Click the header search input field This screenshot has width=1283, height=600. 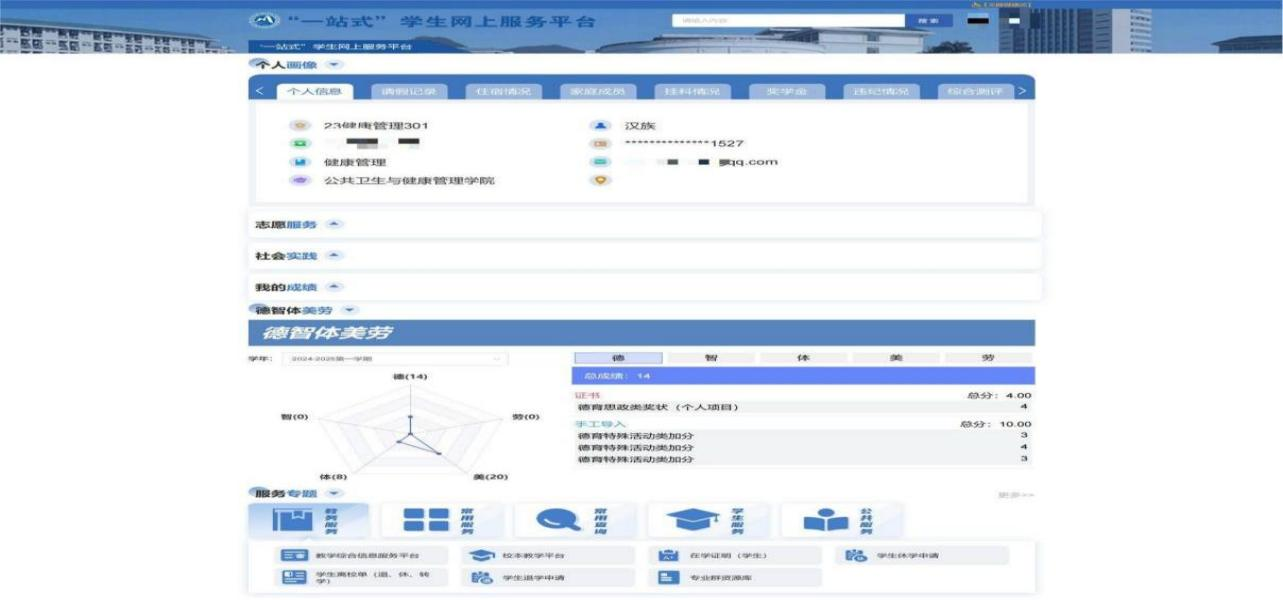pos(787,20)
